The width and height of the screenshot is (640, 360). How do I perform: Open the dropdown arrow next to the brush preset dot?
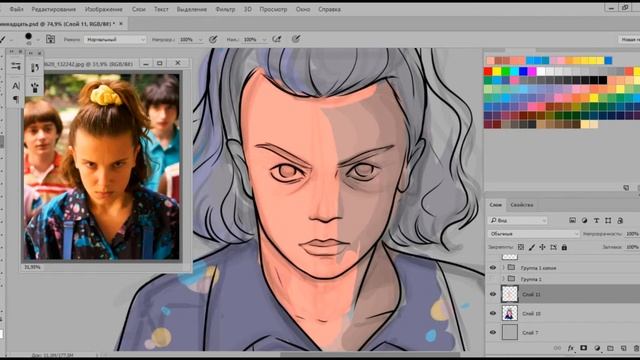pyautogui.click(x=38, y=39)
